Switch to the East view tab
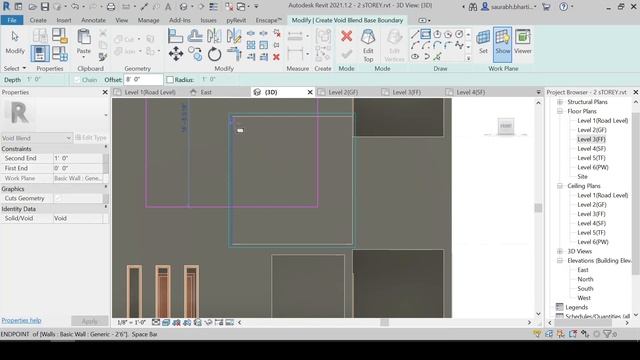640x360 pixels. coord(206,92)
